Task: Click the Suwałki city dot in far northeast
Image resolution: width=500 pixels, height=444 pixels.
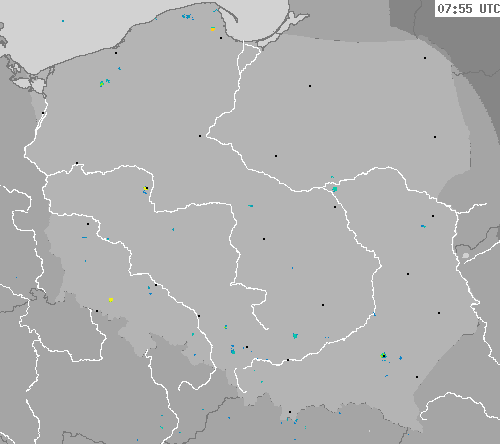Action: 425,58
